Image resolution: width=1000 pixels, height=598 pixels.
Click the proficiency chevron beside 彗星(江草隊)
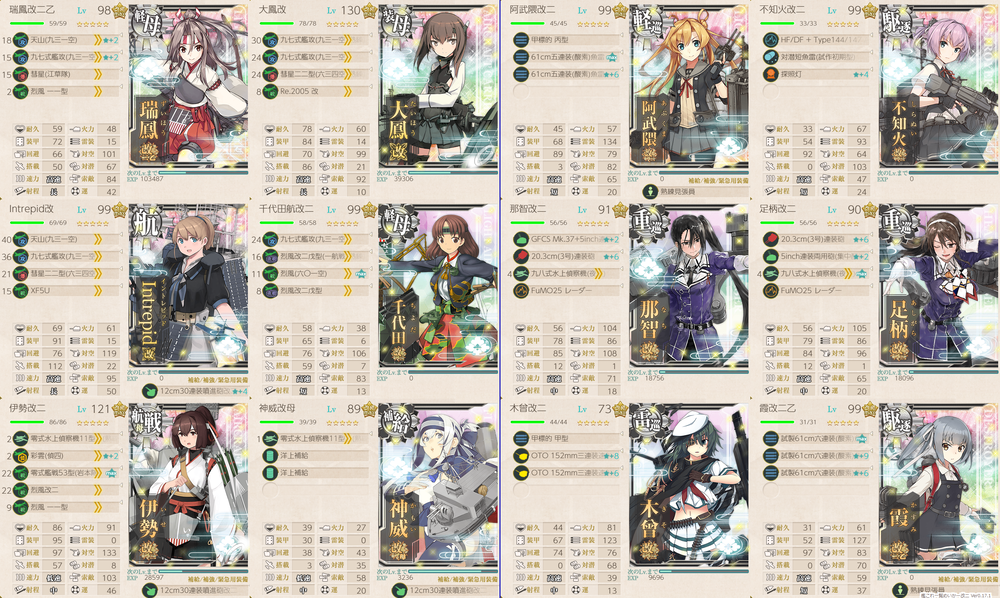[98, 74]
